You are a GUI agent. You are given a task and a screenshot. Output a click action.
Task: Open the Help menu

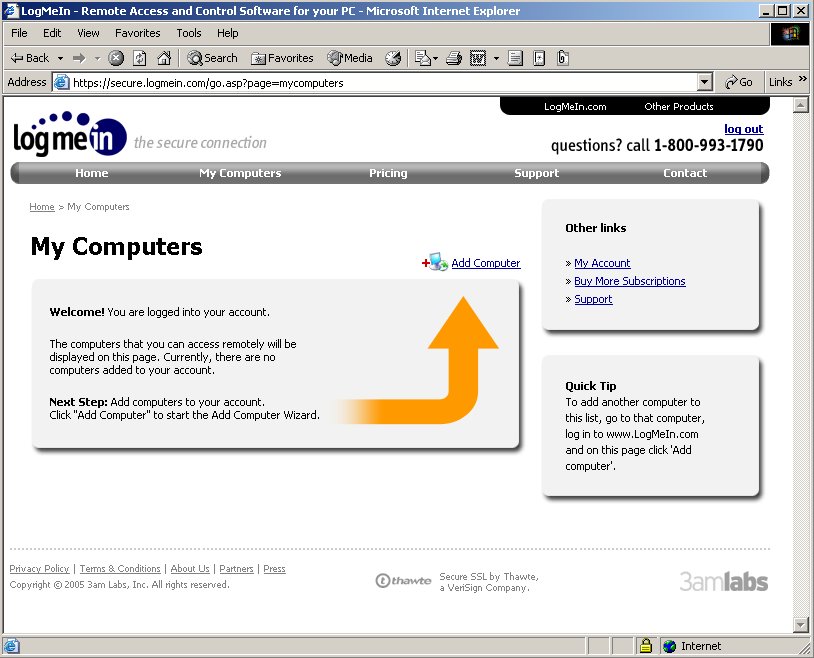click(x=227, y=33)
